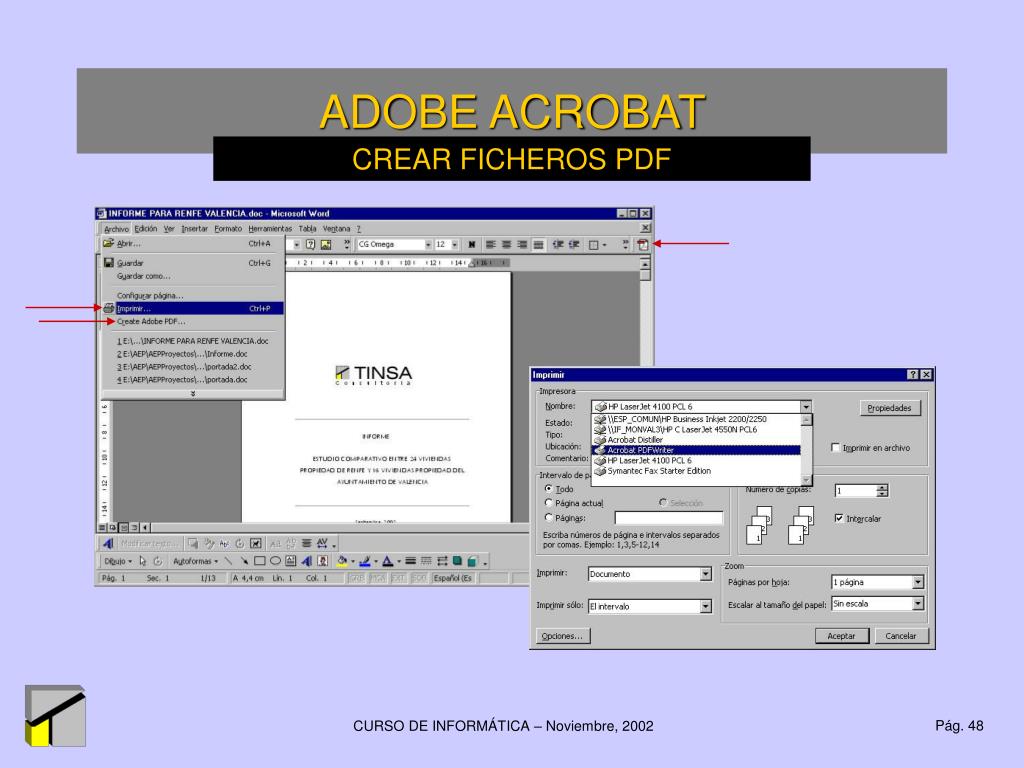Image resolution: width=1024 pixels, height=768 pixels.
Task: Open the printer Nombre dropdown arrow
Action: pyautogui.click(x=806, y=406)
